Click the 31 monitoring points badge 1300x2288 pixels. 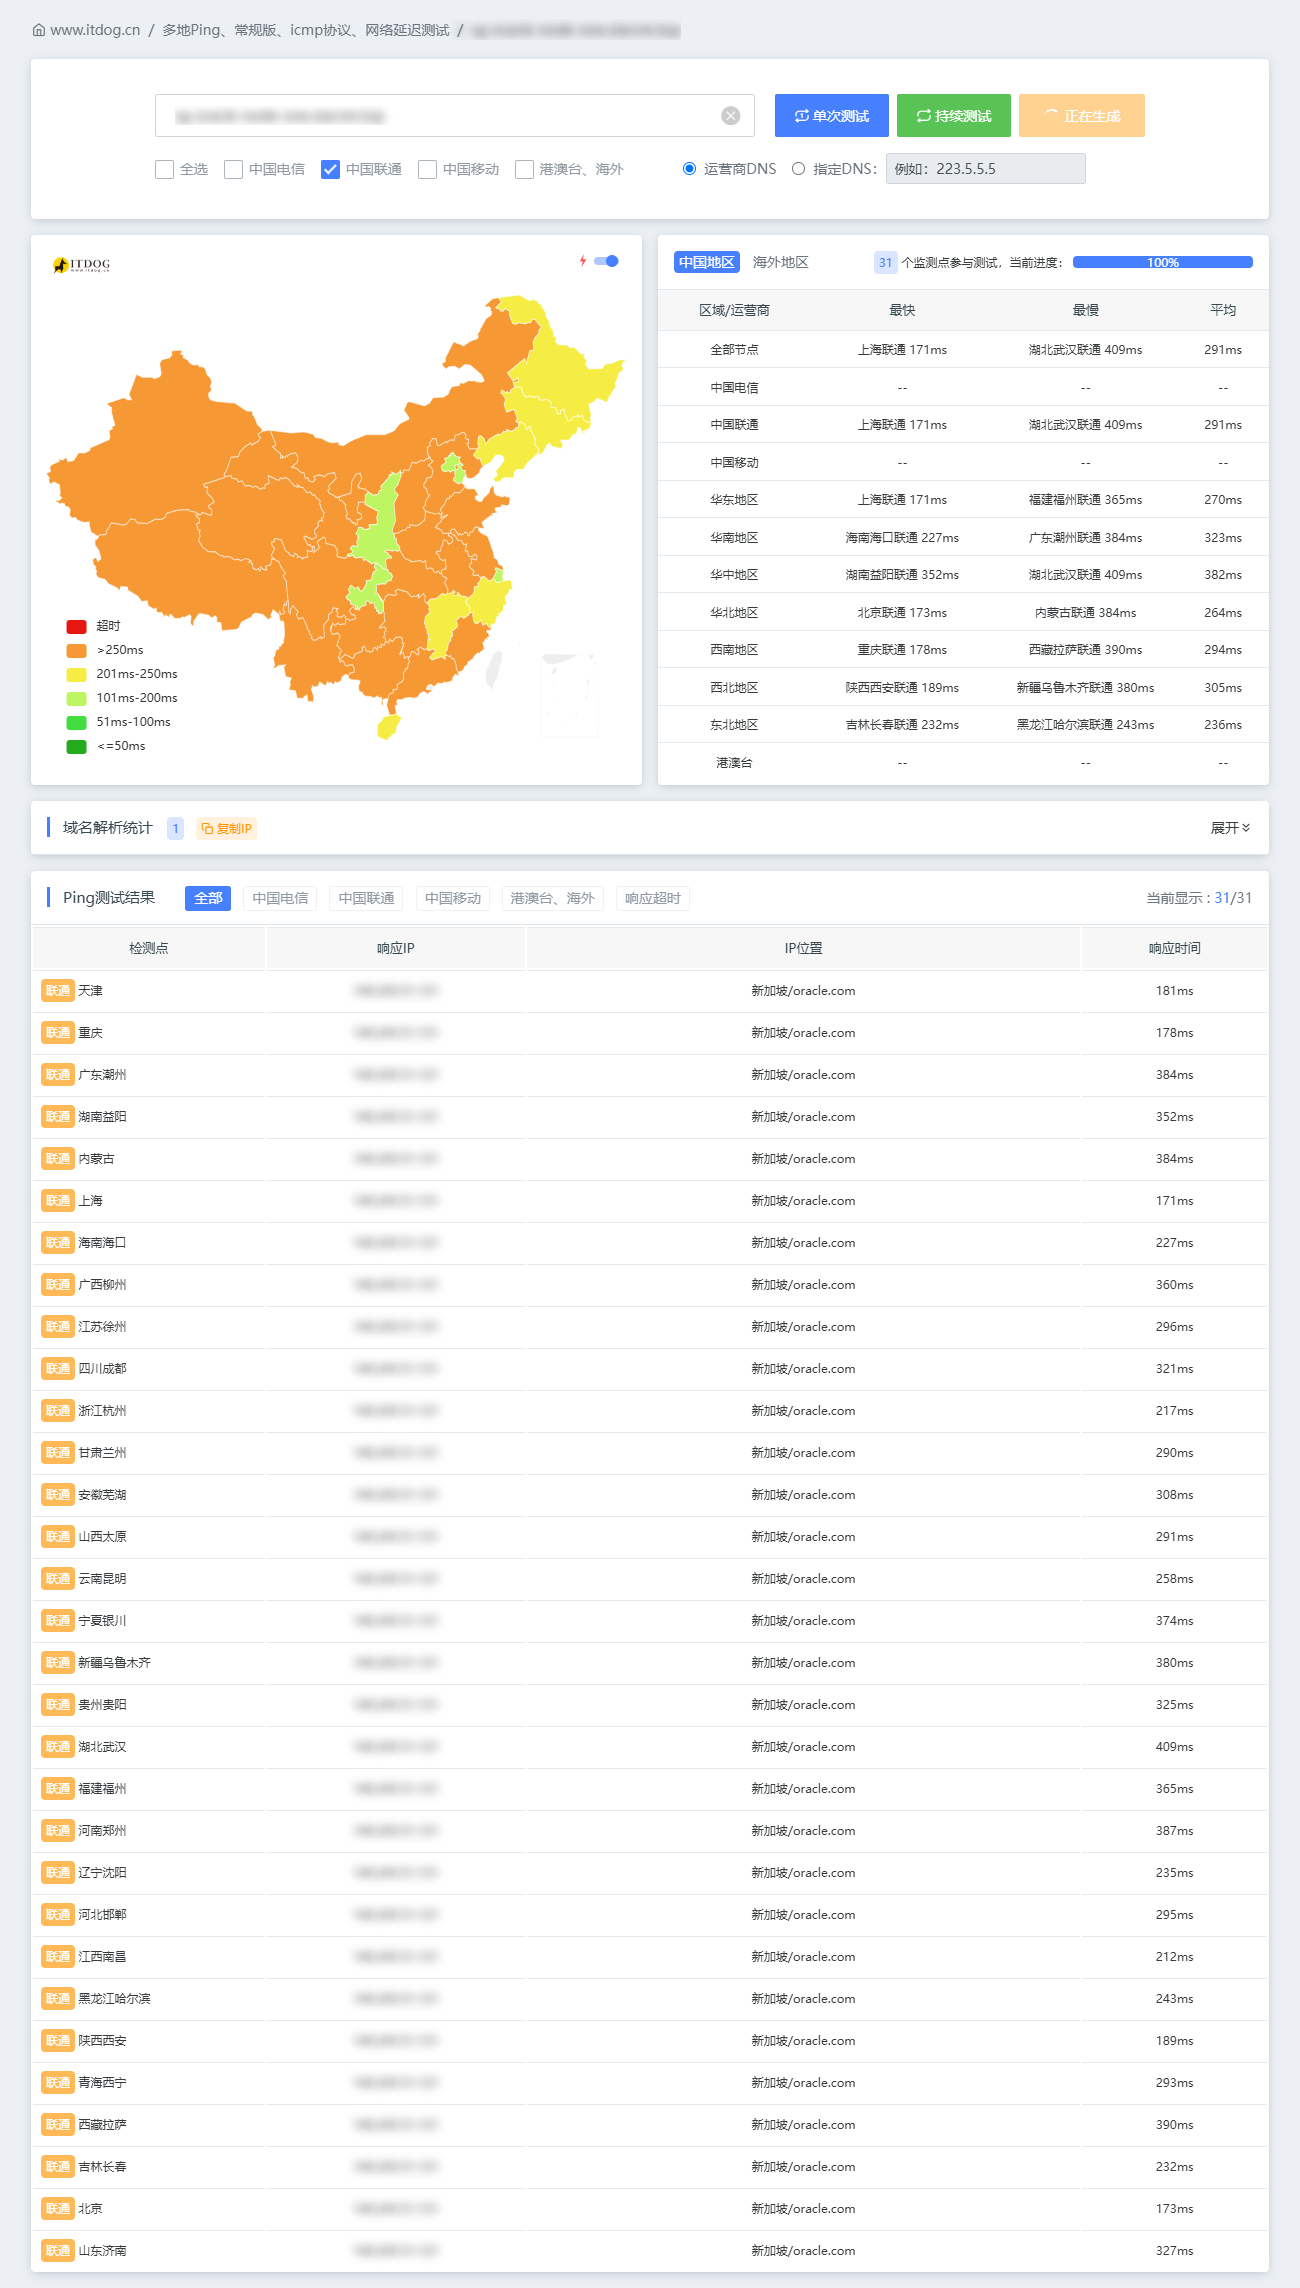885,262
